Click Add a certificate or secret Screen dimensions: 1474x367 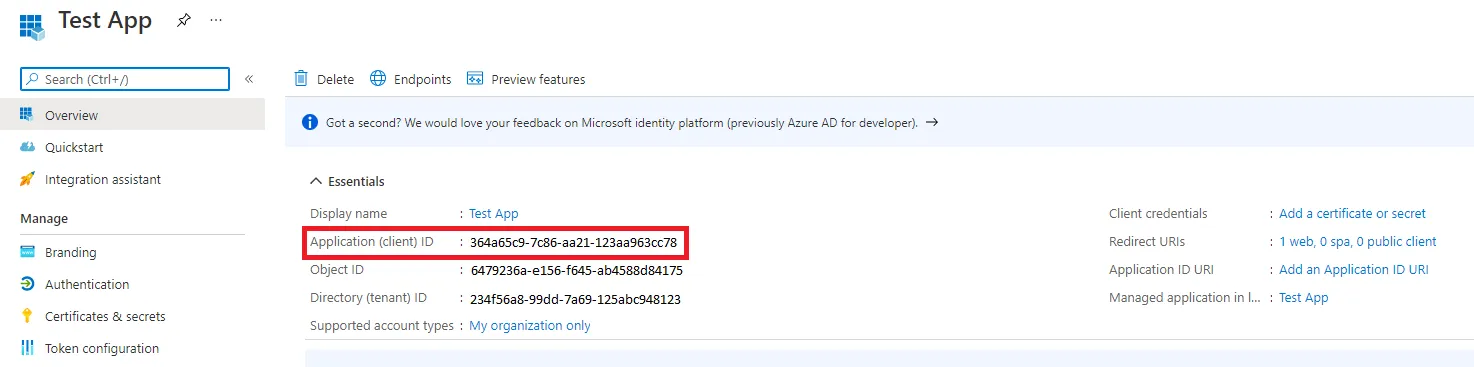coord(1352,213)
